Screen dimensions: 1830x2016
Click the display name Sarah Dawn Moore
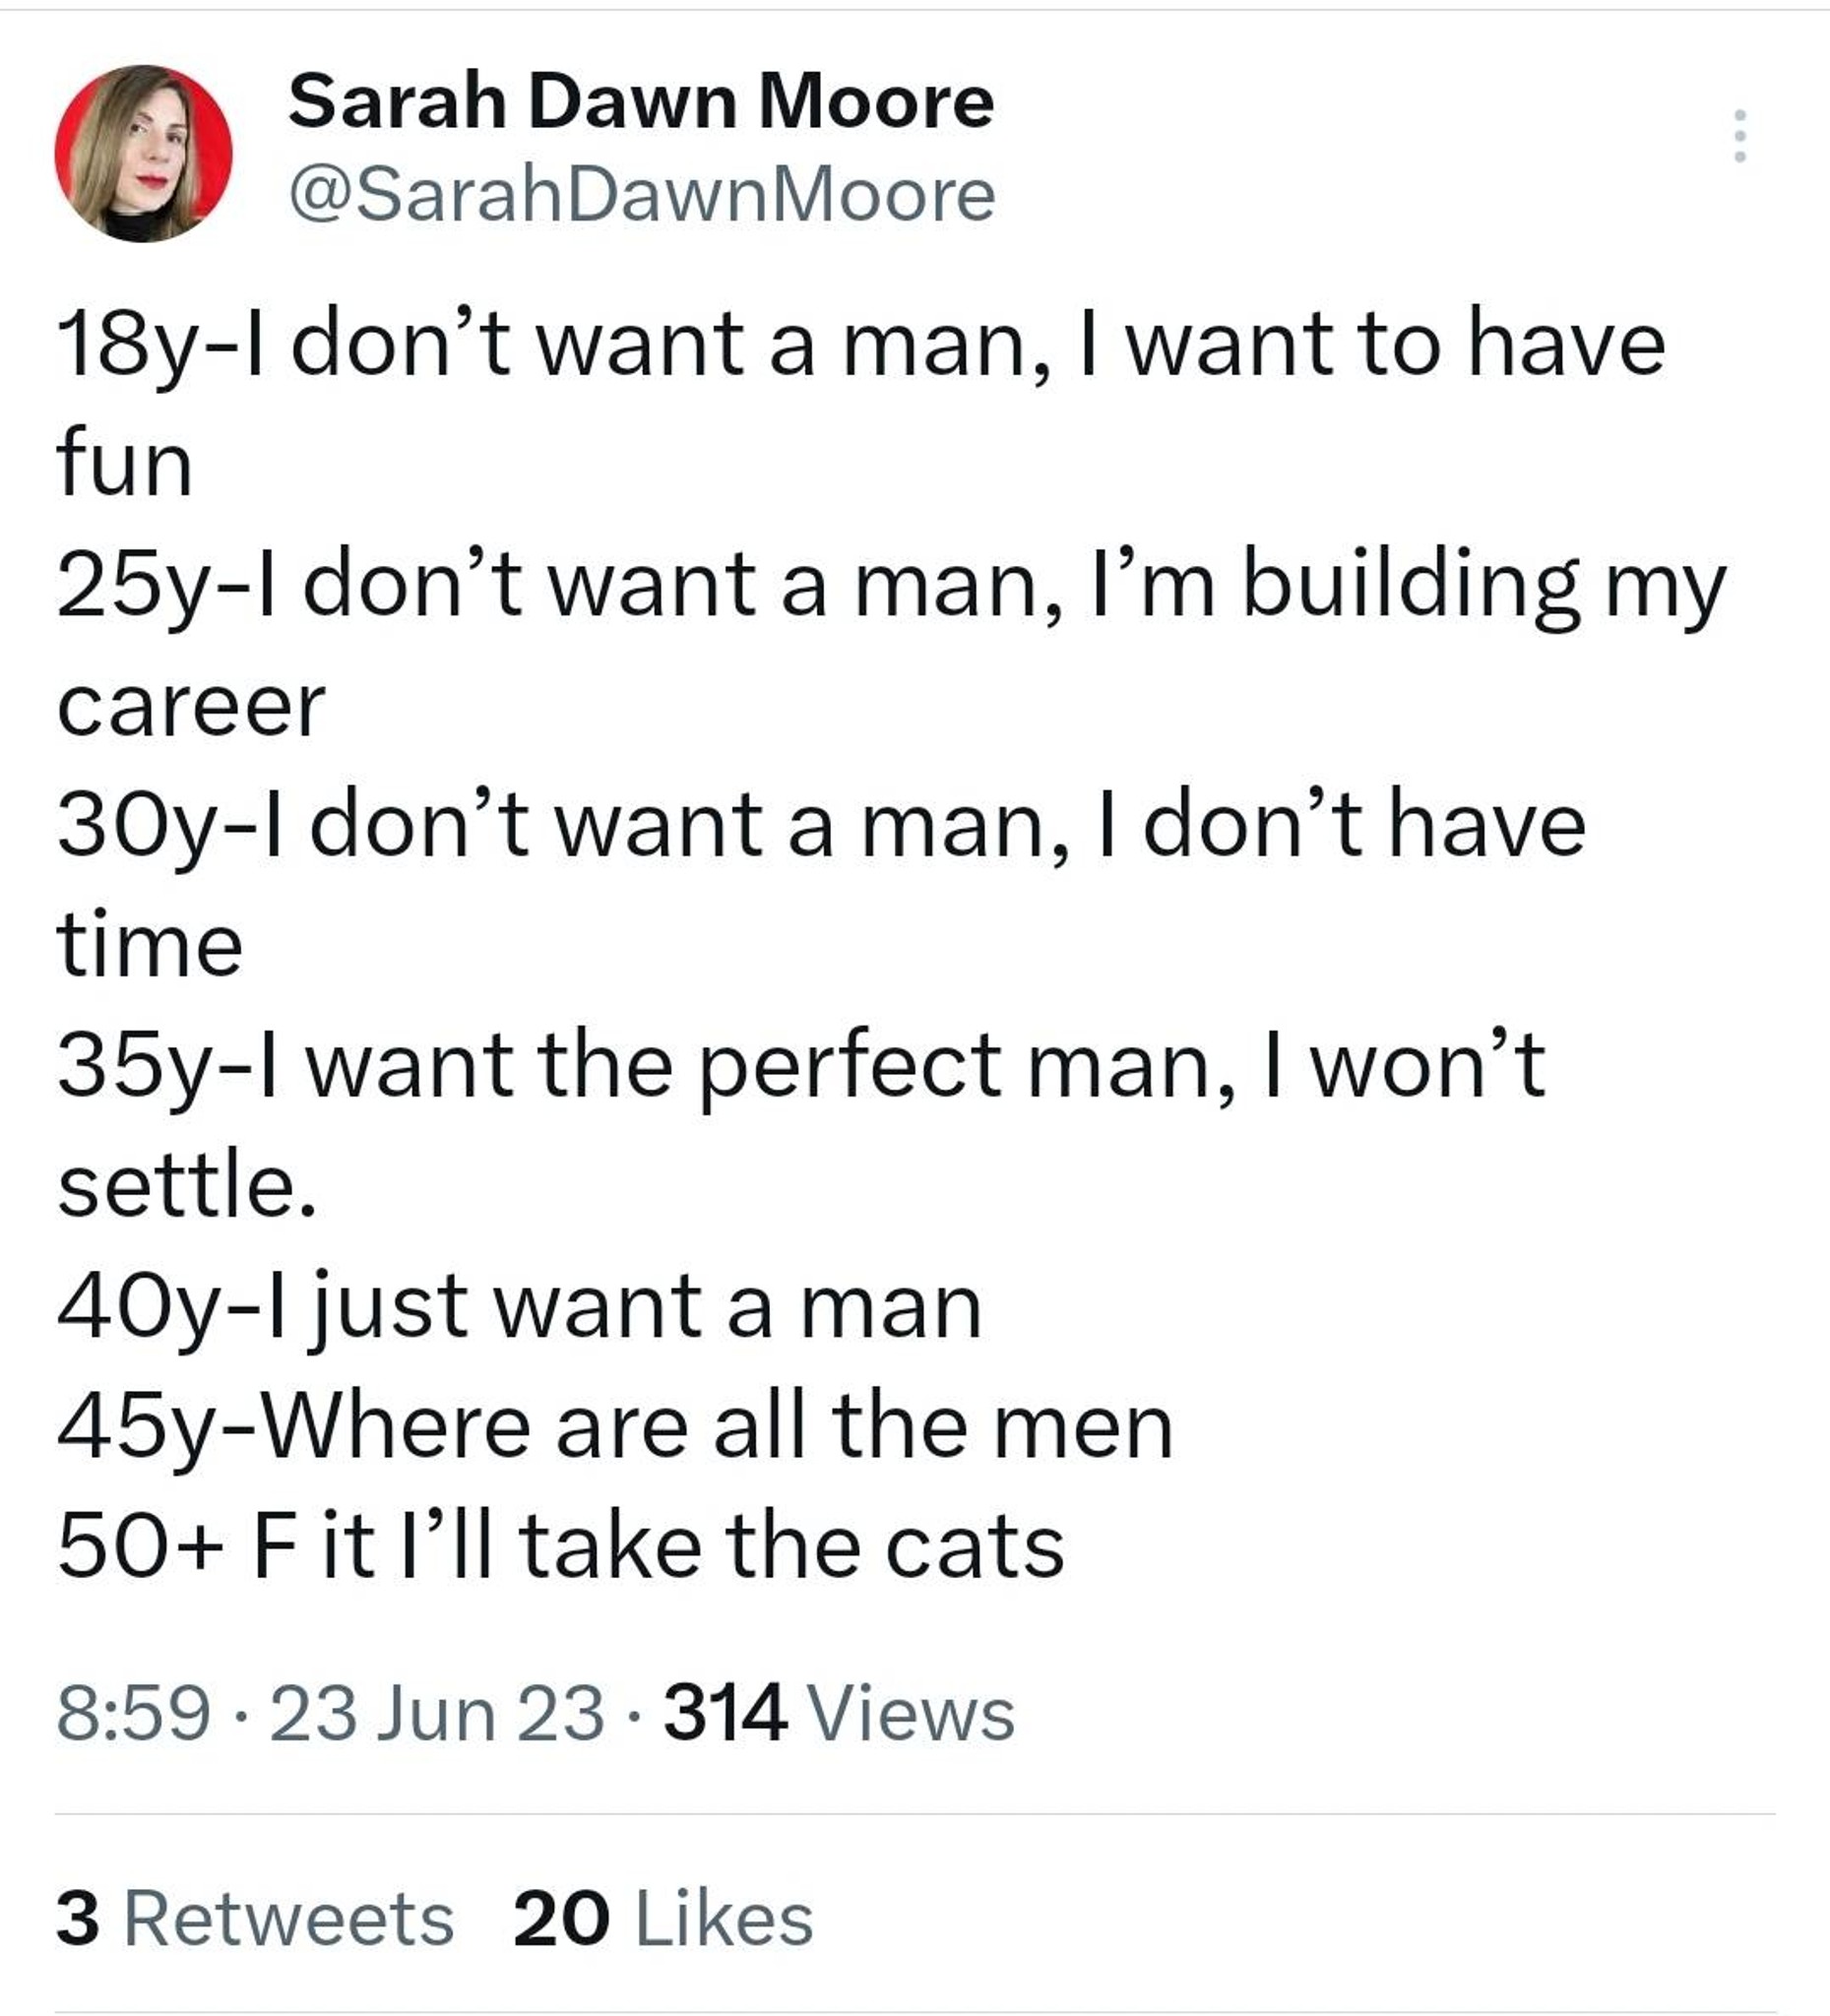[641, 102]
